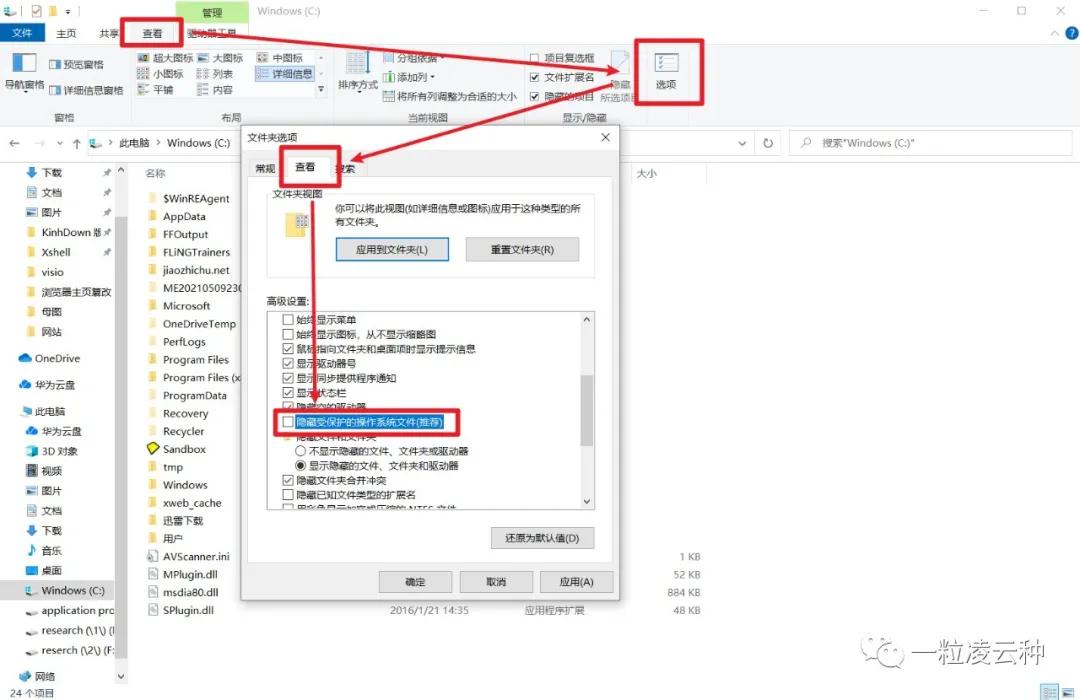Enable the 文件扩展名 checkbox in ribbon
The height and width of the screenshot is (700, 1080).
pos(533,76)
